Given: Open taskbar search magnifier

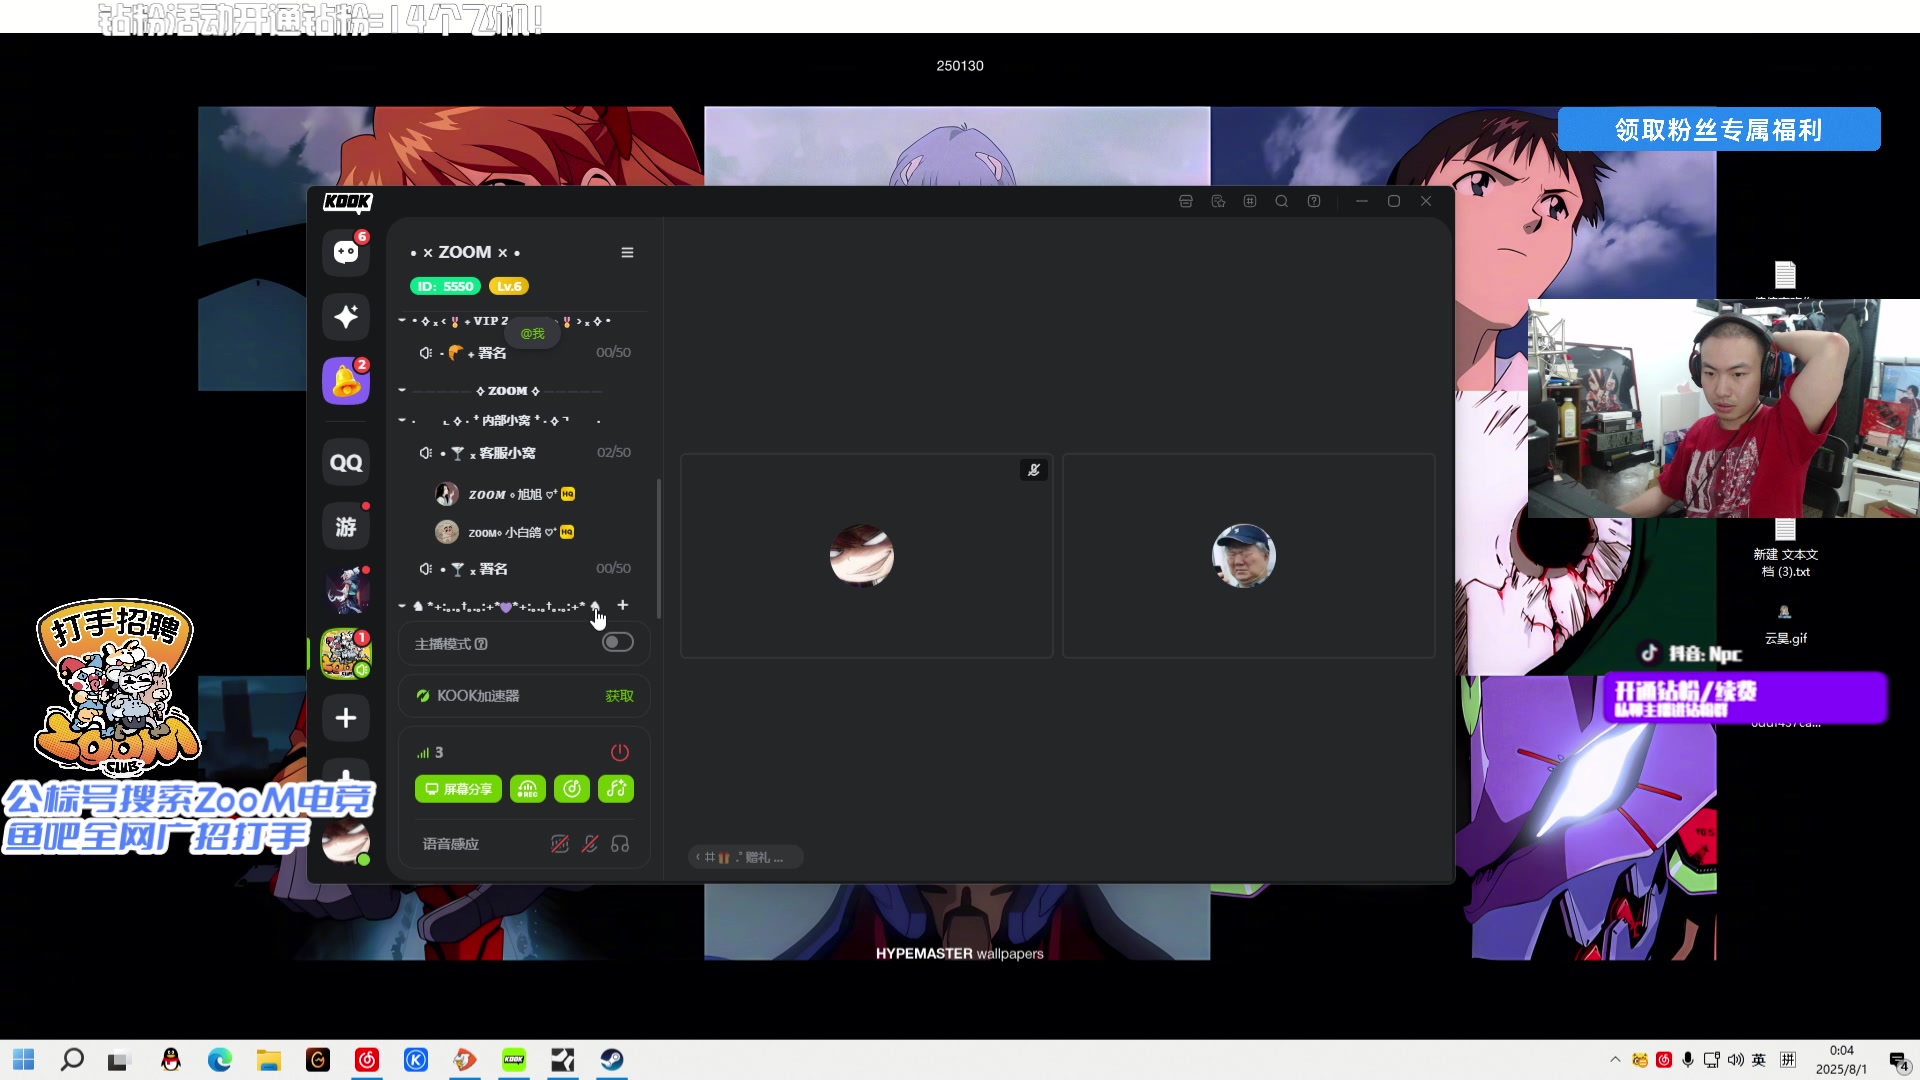Looking at the screenshot, I should pos(72,1060).
